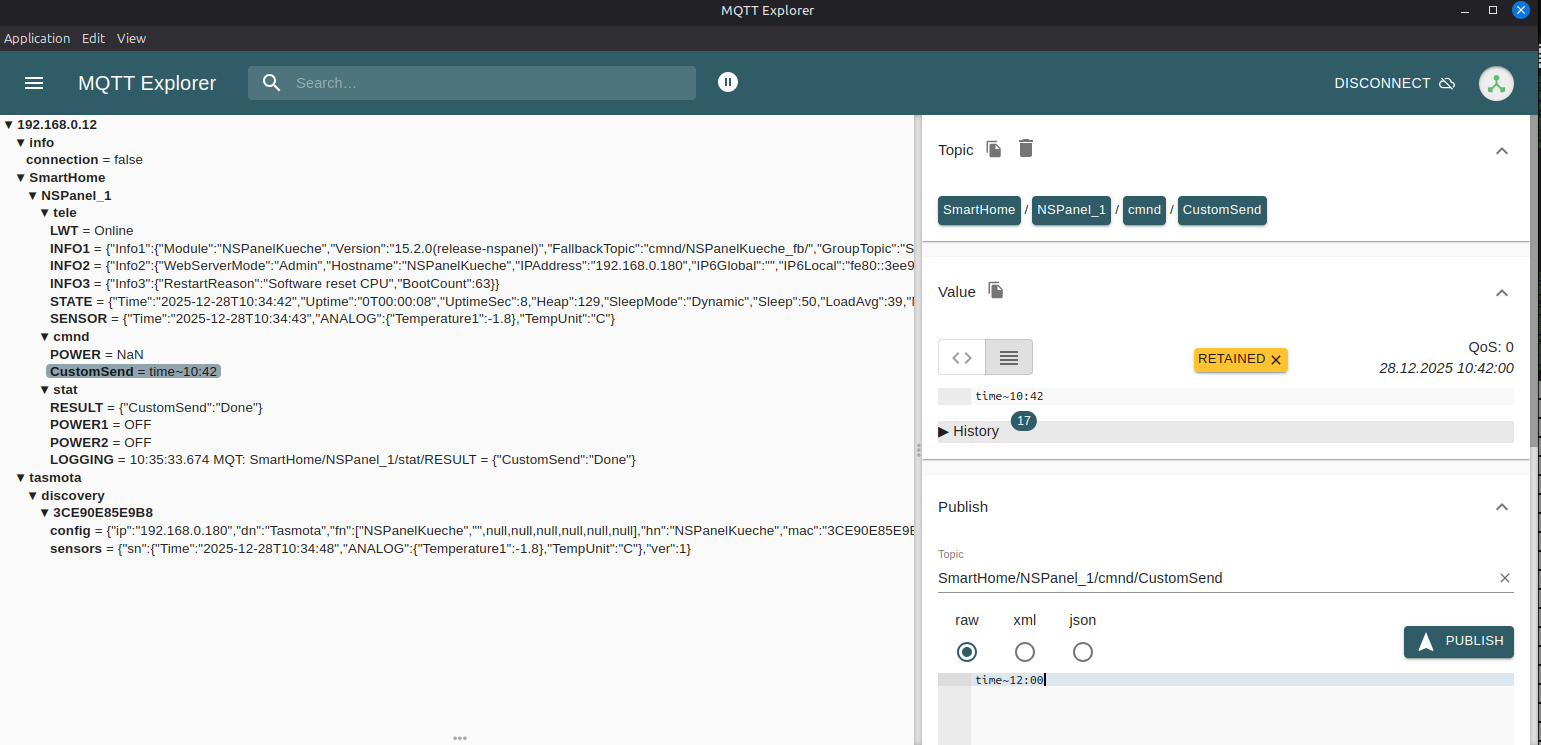Viewport: 1541px width, 745px height.
Task: Open the View menu
Action: pos(131,38)
